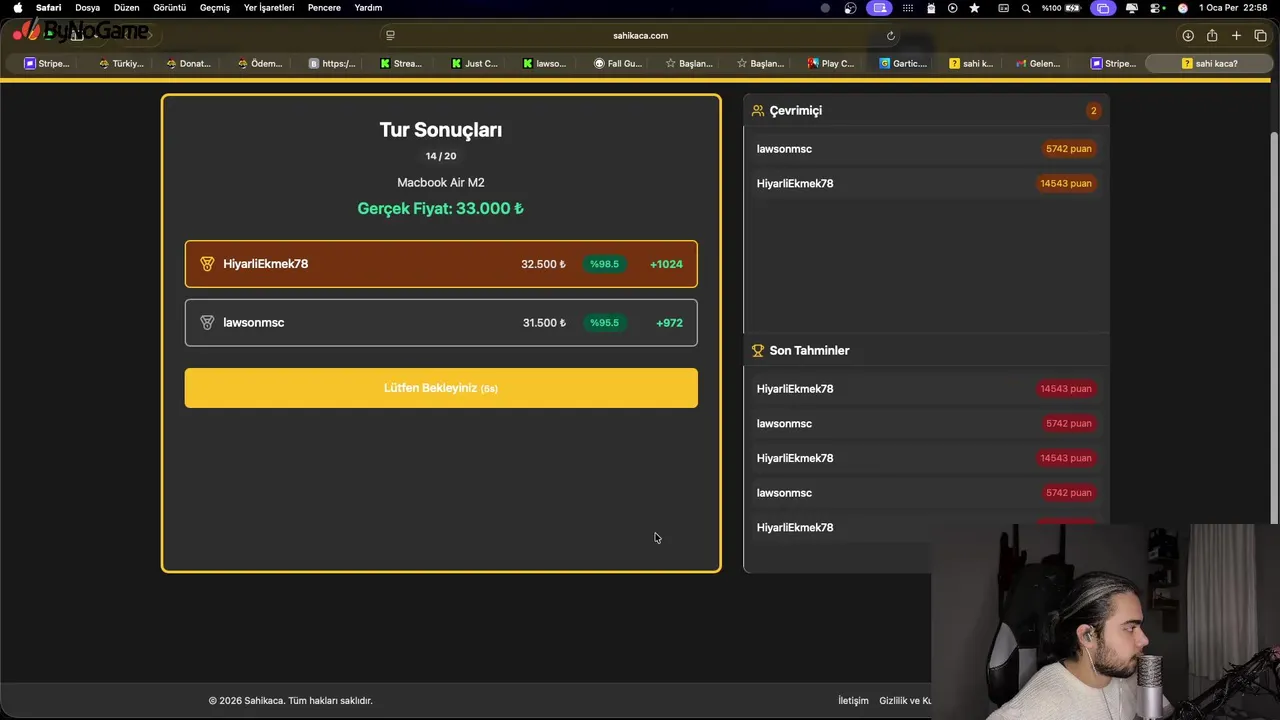Show tab overview icon
The image size is (1280, 720).
click(1260, 35)
